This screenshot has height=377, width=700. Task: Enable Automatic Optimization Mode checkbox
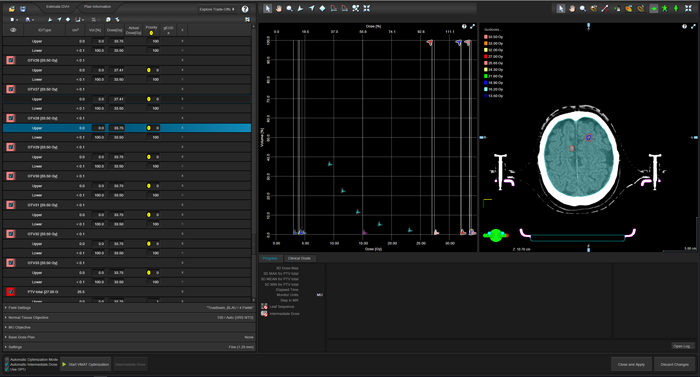click(x=7, y=360)
